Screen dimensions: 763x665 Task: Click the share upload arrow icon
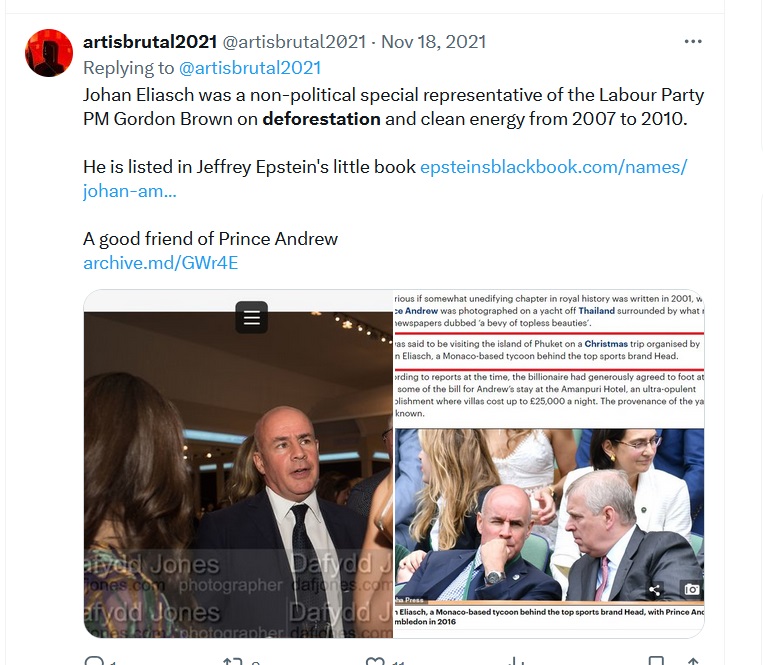point(693,661)
